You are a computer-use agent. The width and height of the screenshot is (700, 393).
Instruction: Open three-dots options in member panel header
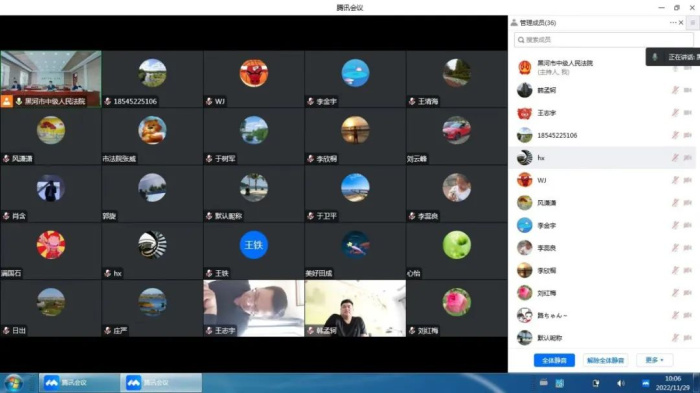(x=672, y=22)
